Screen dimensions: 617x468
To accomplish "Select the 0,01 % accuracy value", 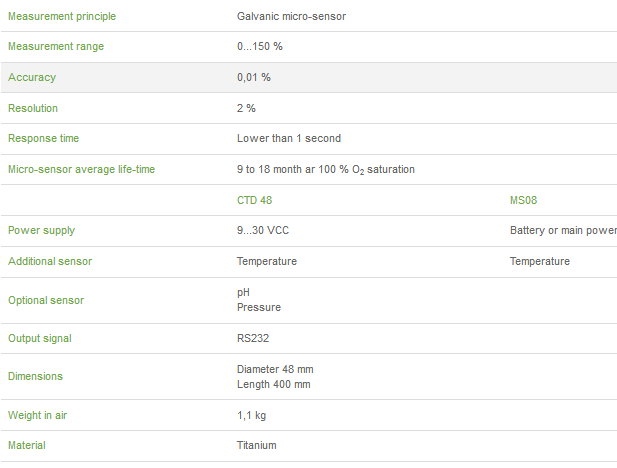I will pyautogui.click(x=254, y=77).
